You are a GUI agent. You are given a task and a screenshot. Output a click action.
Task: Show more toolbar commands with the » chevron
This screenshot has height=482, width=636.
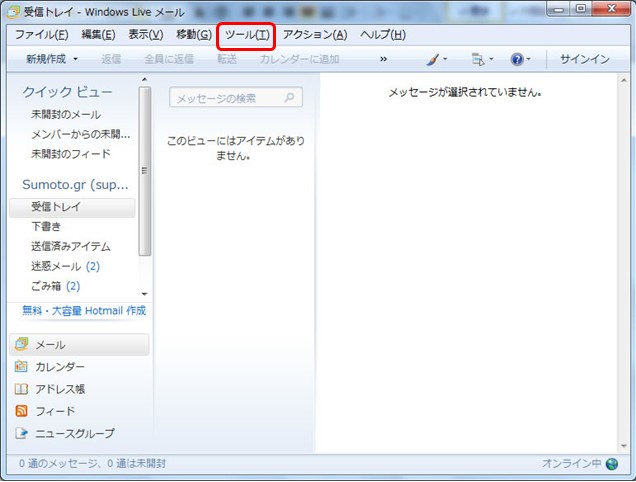coord(383,59)
